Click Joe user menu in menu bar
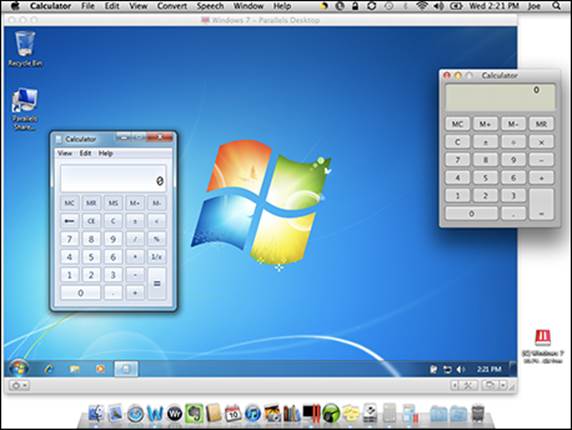Image resolution: width=572 pixels, height=430 pixels. click(x=534, y=6)
